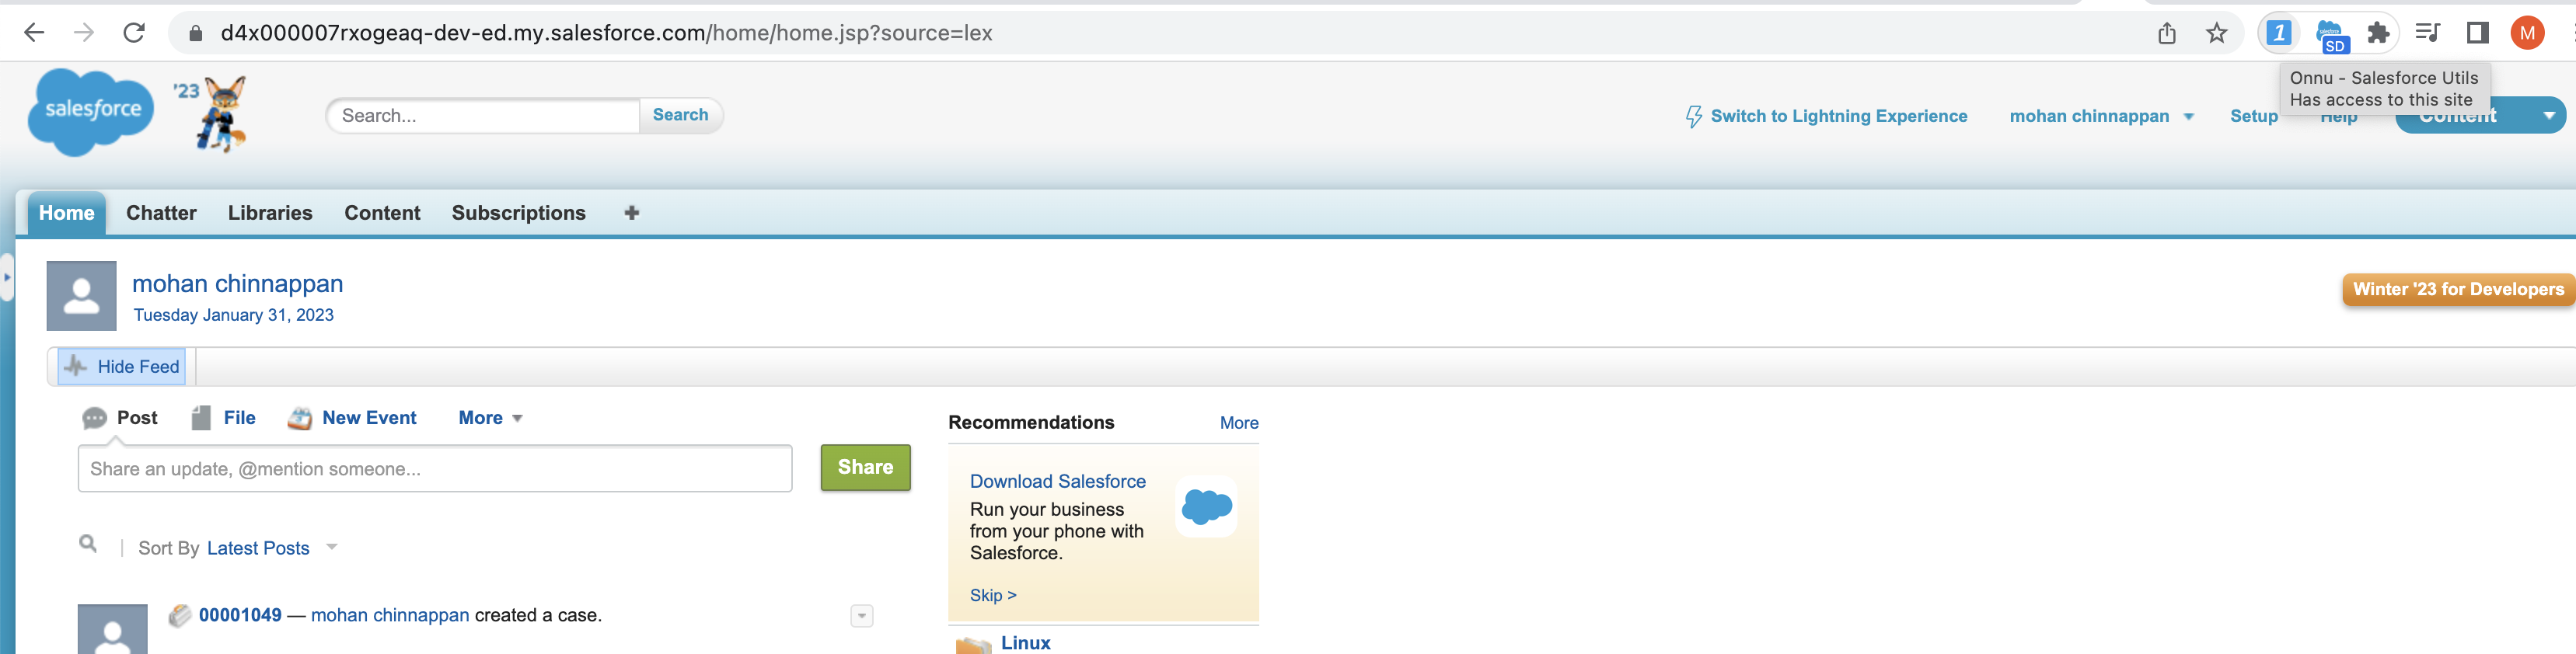Click the Linux folder icon

tap(973, 645)
